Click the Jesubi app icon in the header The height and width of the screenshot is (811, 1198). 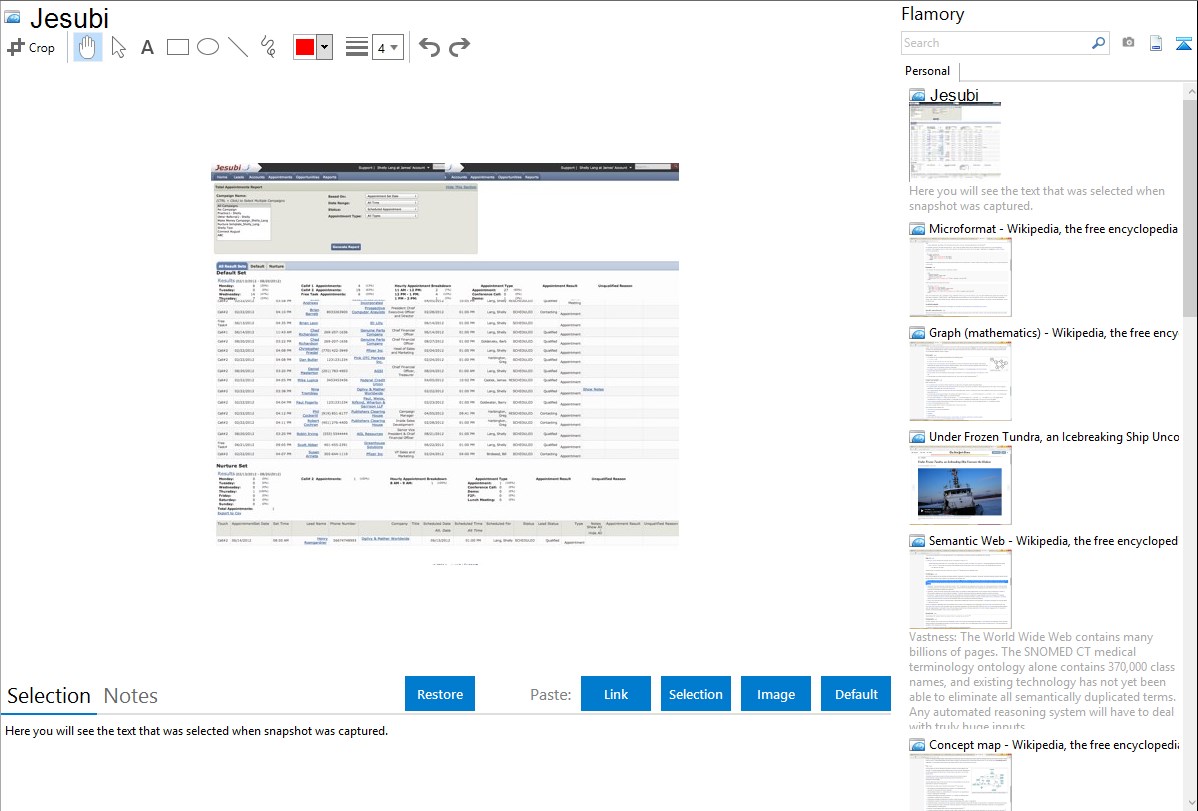12,17
